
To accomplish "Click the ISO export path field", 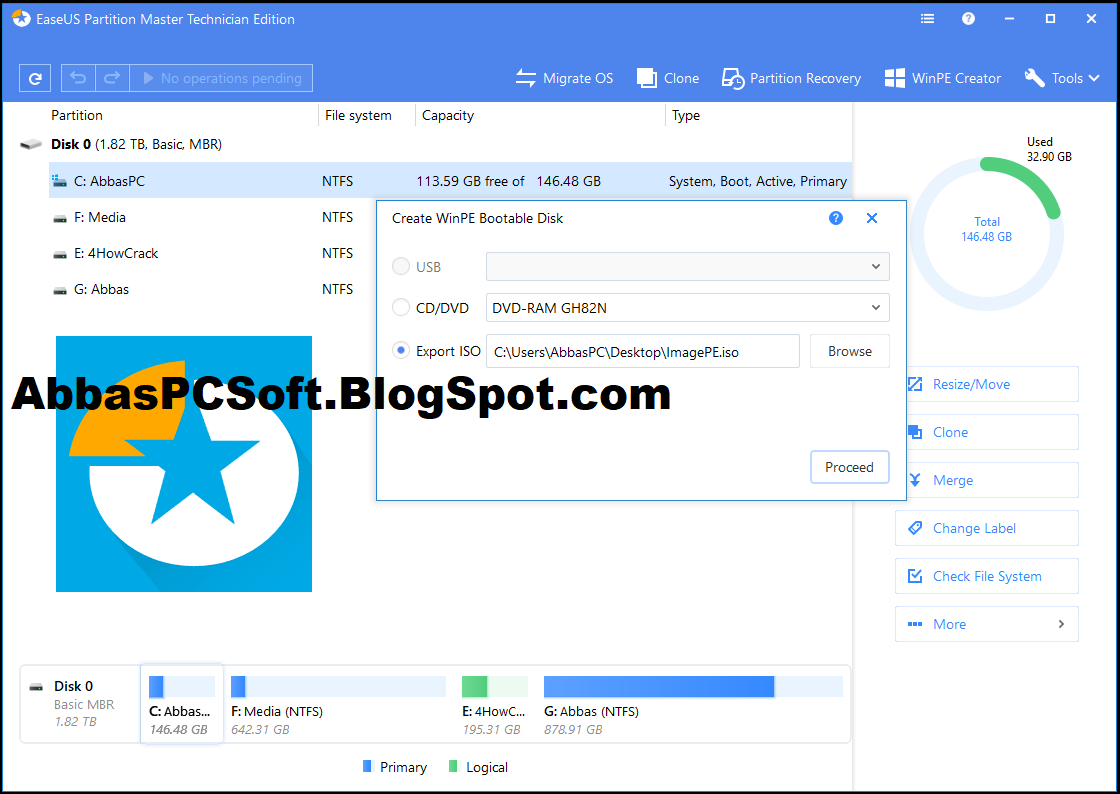I will 643,351.
